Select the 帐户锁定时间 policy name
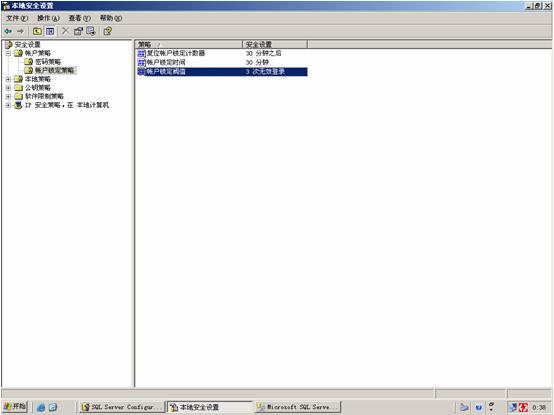The width and height of the screenshot is (554, 415). (x=166, y=63)
